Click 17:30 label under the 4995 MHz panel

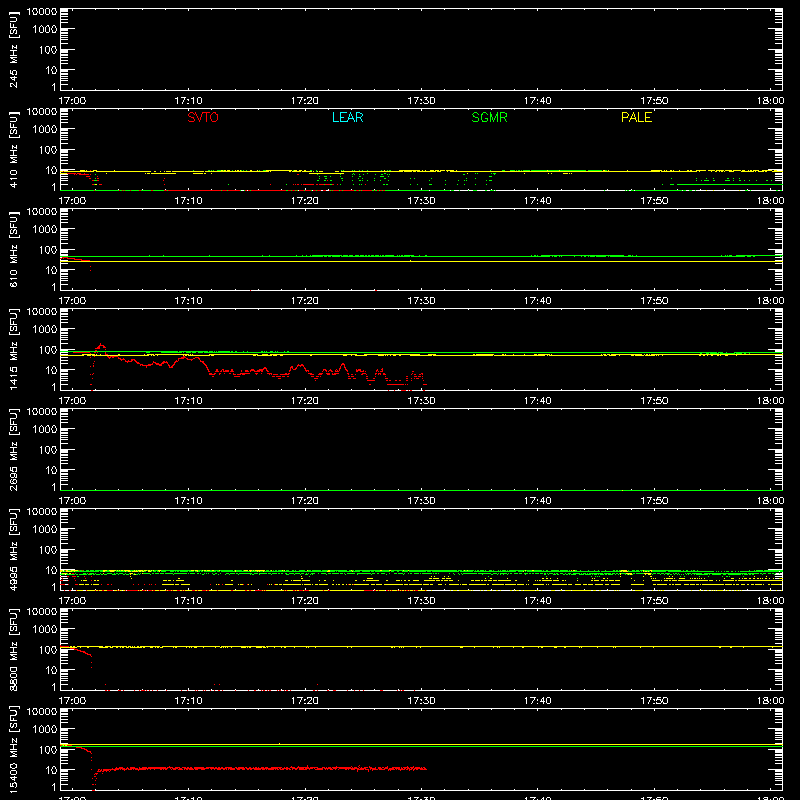pos(421,601)
